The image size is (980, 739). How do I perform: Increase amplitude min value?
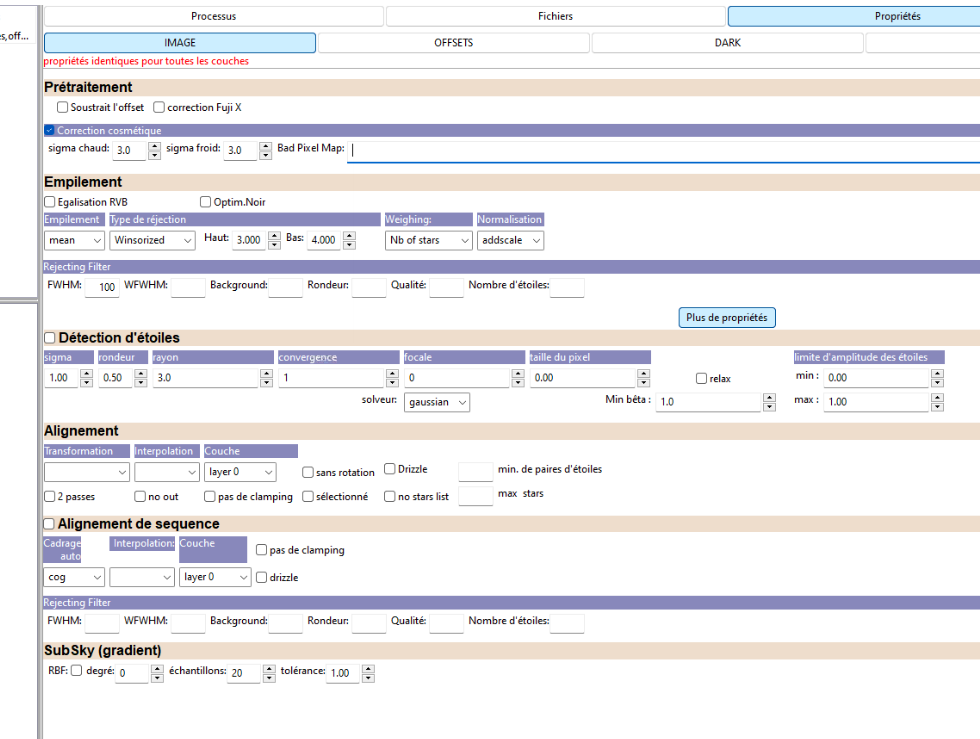pyautogui.click(x=937, y=373)
